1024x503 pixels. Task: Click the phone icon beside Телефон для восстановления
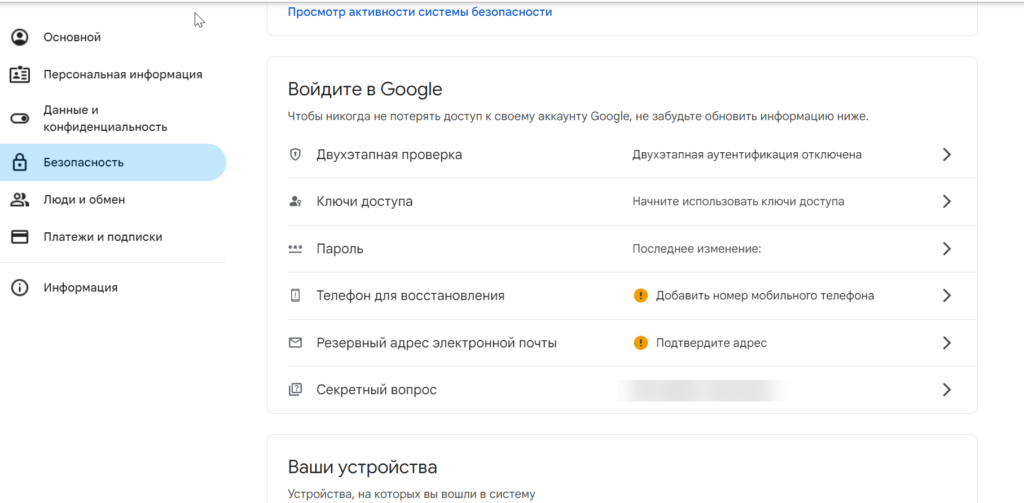295,296
